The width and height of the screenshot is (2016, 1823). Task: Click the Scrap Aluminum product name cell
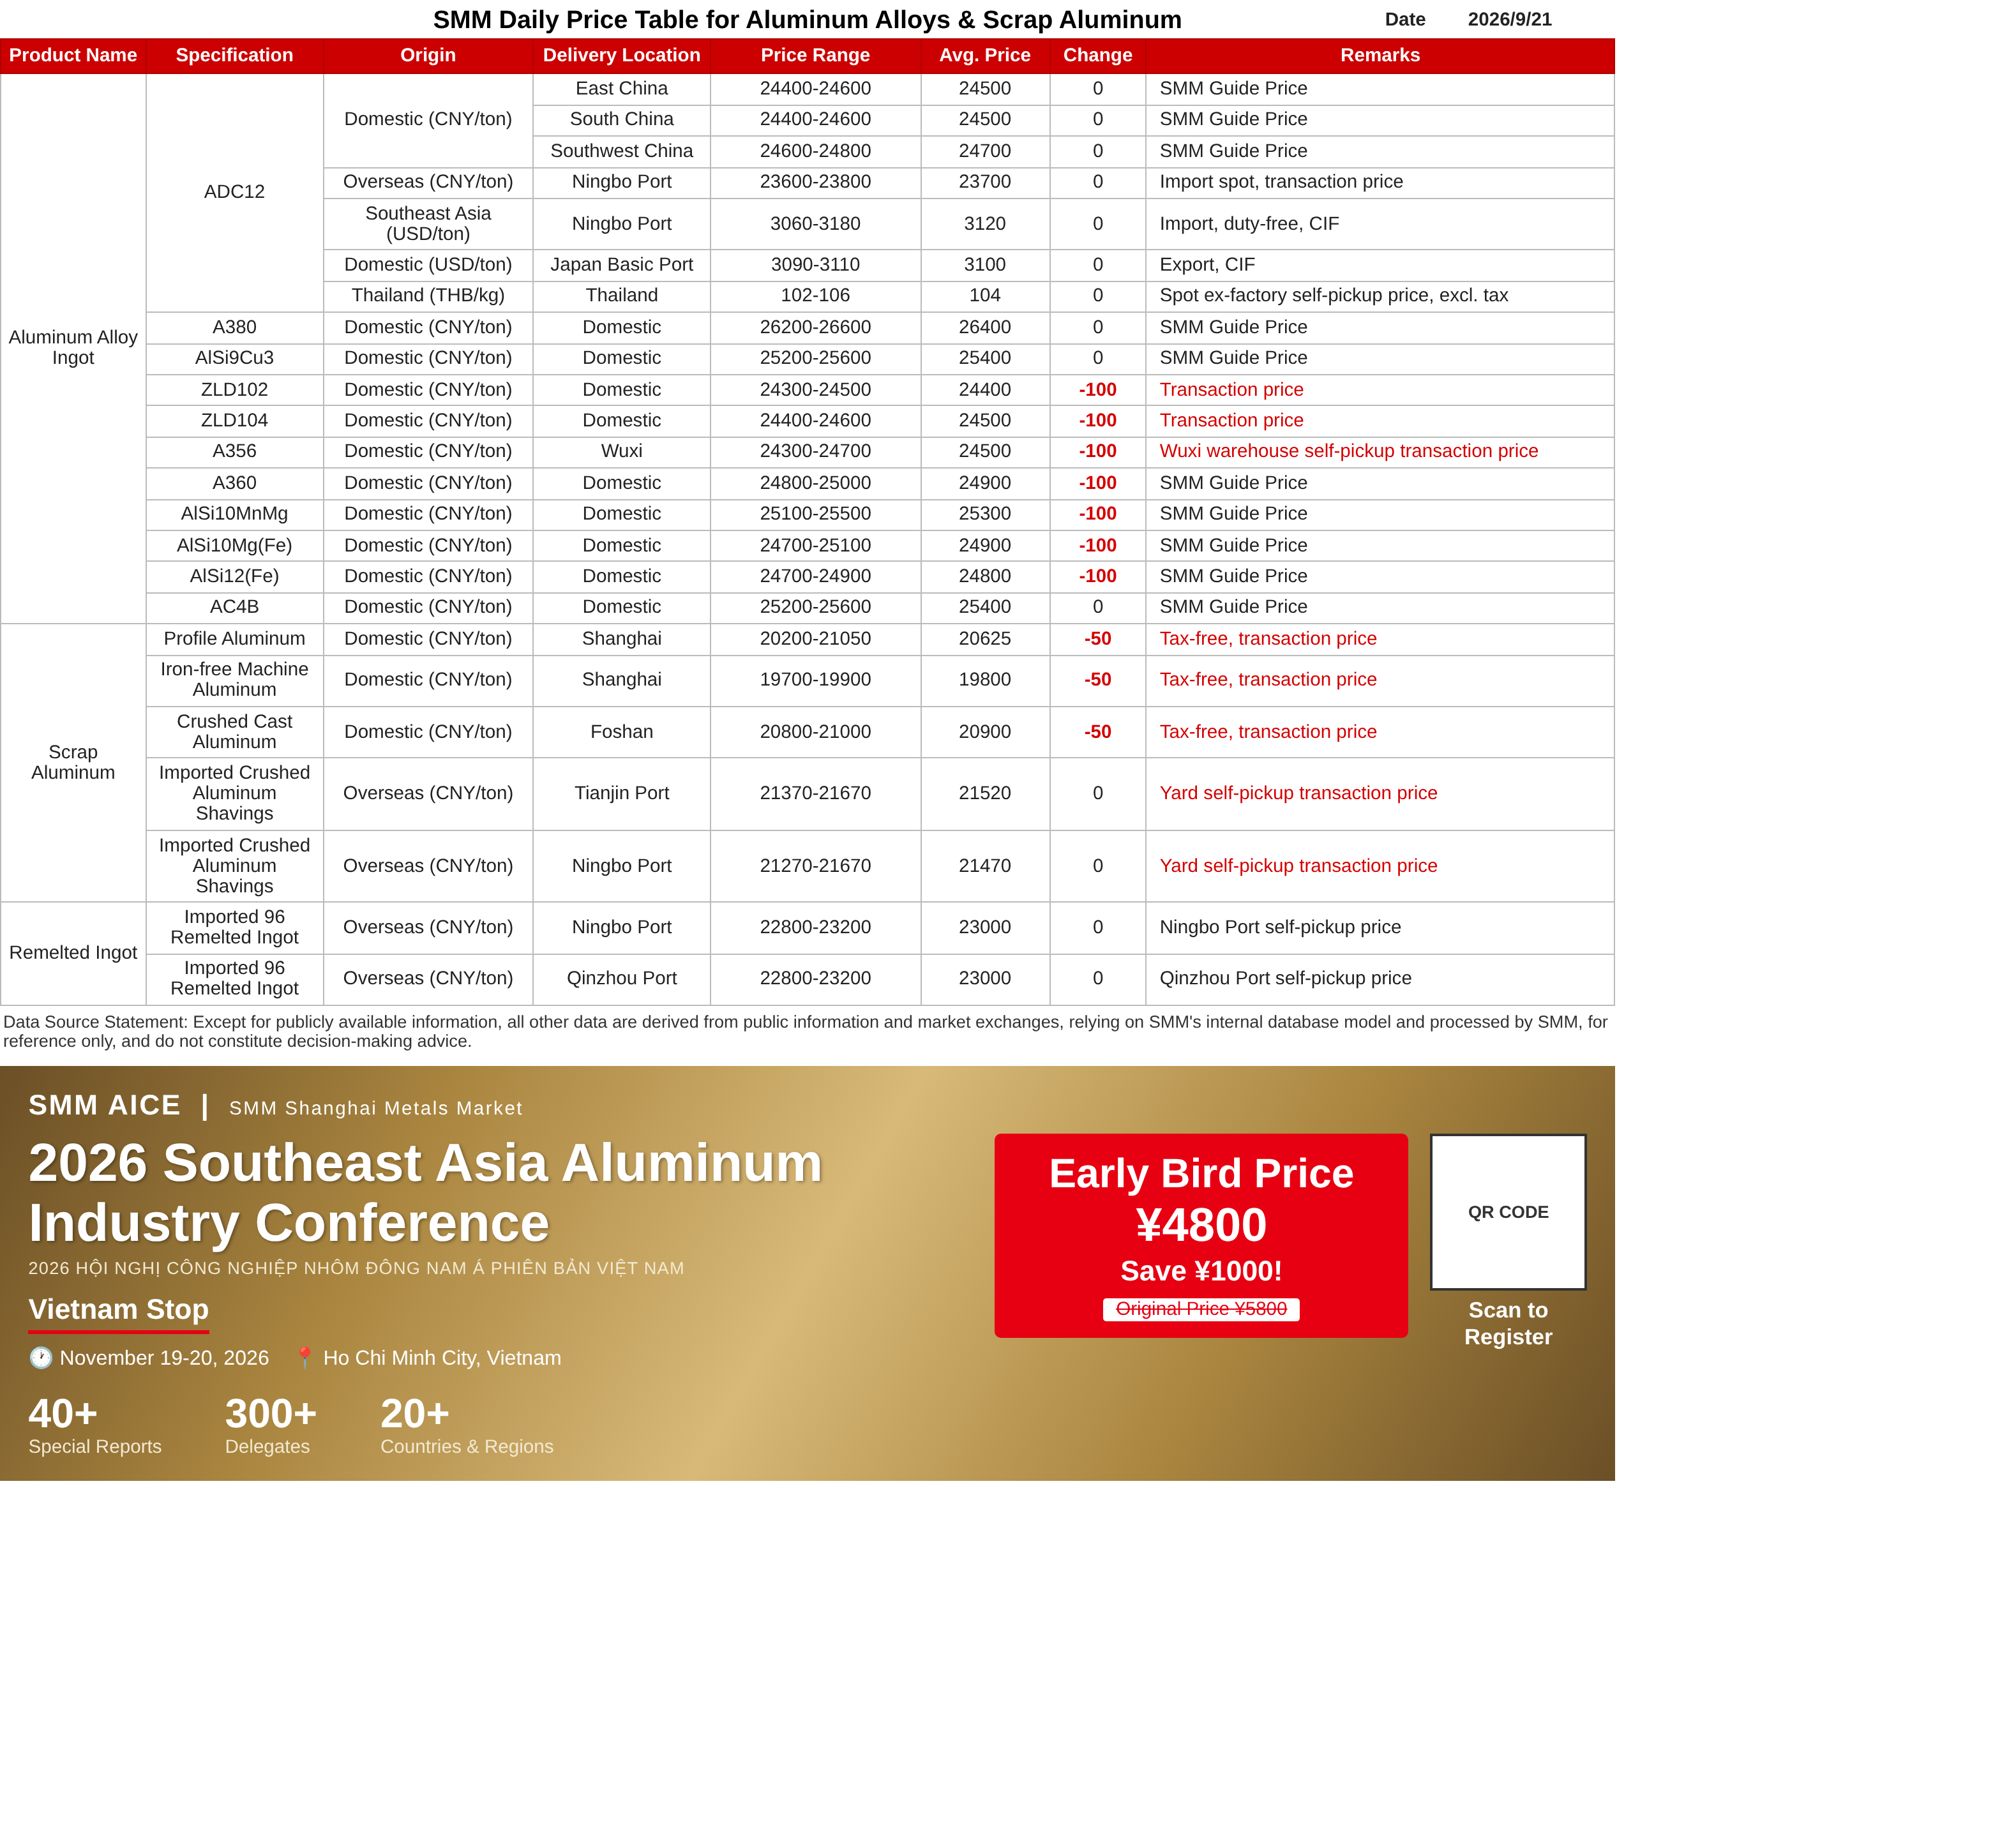[x=73, y=762]
